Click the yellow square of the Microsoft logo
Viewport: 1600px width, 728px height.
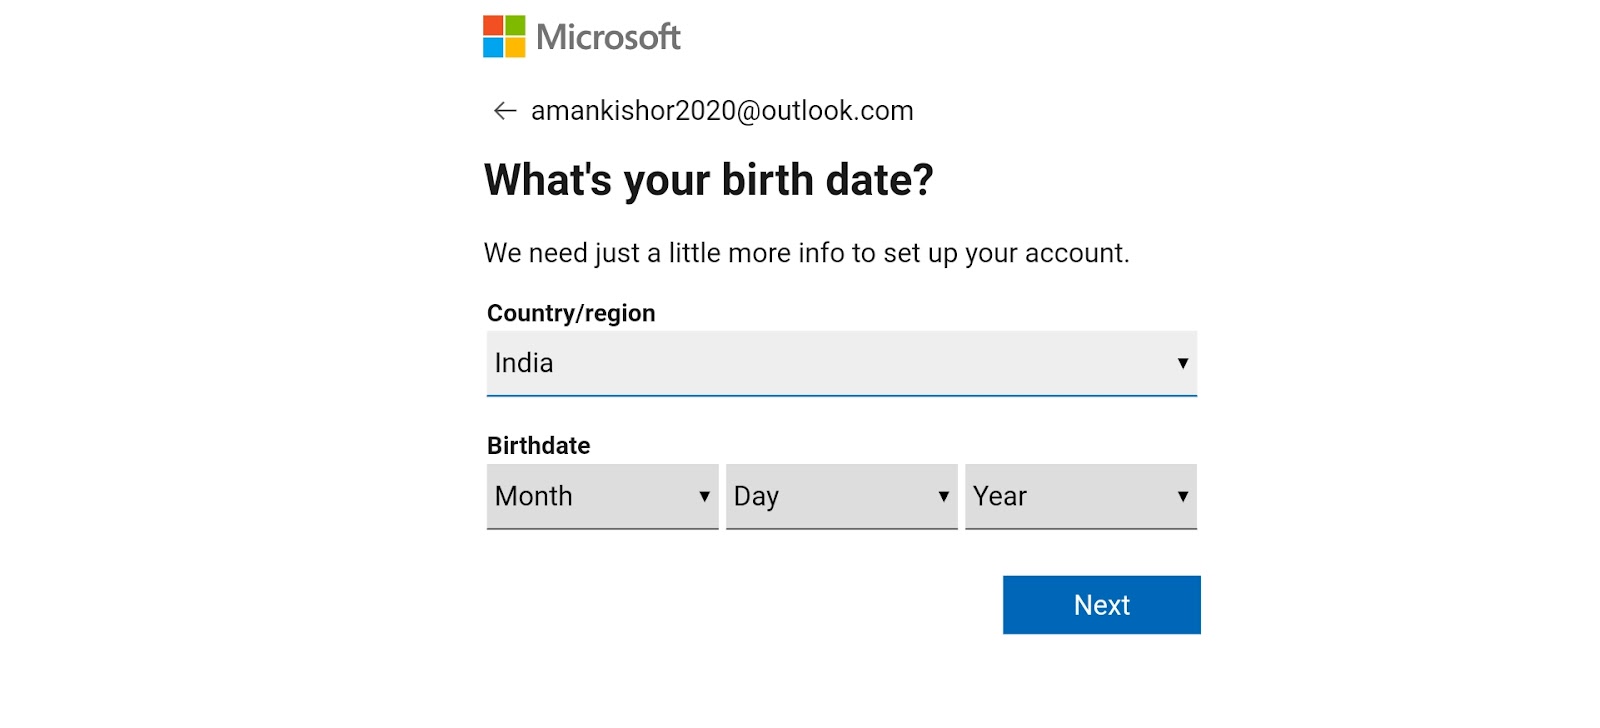(x=515, y=48)
